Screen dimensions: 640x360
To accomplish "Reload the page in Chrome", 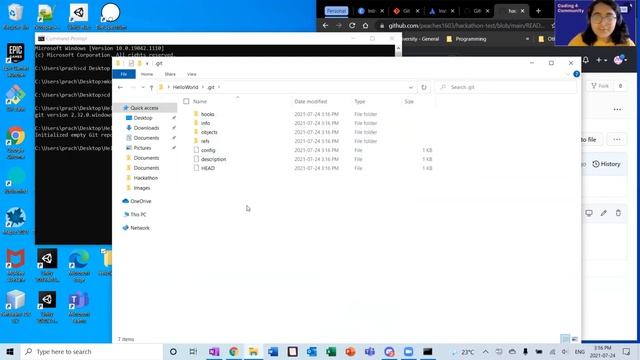I will point(352,25).
